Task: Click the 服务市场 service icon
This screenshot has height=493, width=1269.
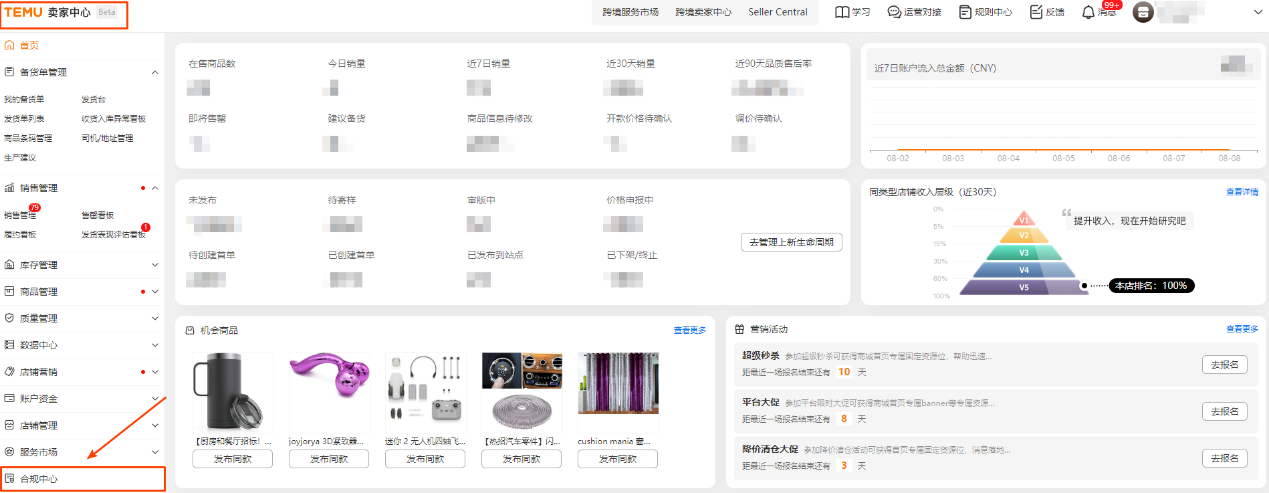Action: click(x=9, y=452)
